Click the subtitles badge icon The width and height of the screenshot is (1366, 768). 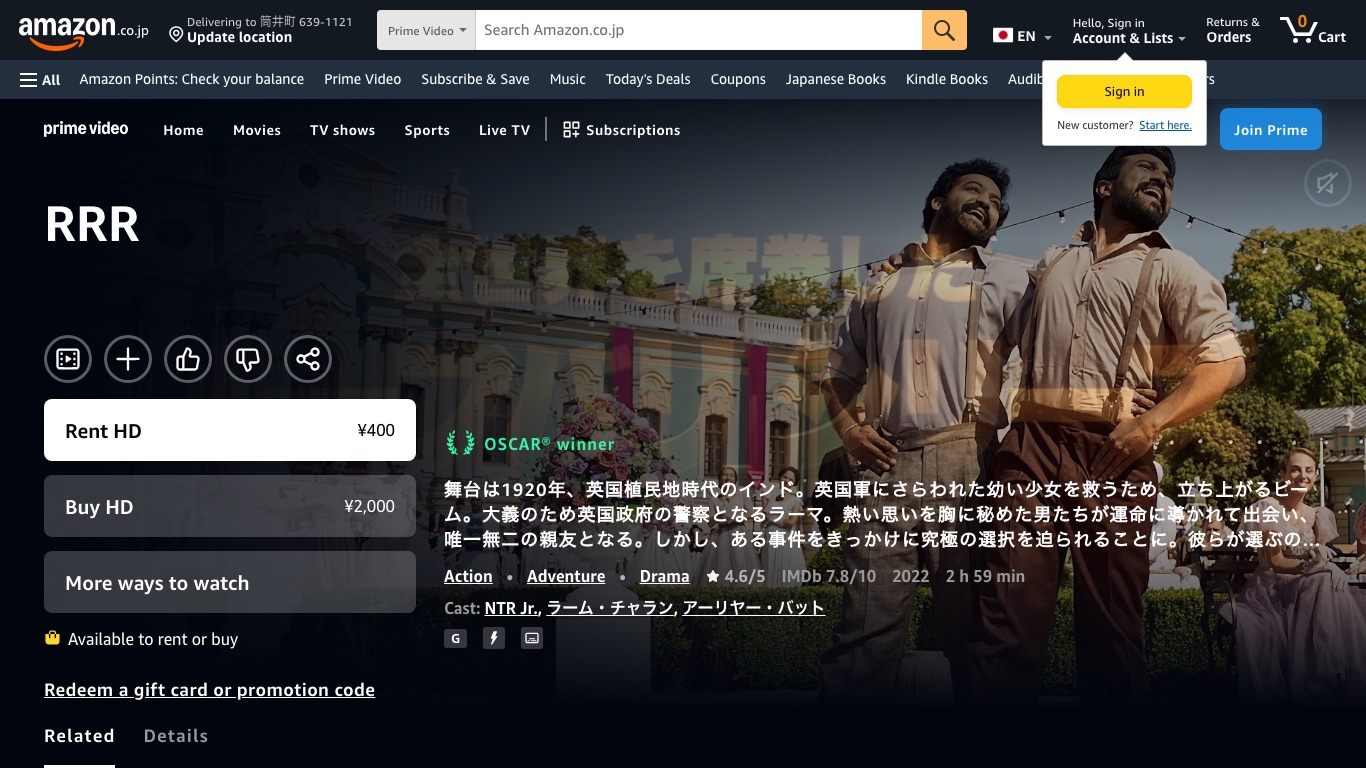click(x=532, y=638)
